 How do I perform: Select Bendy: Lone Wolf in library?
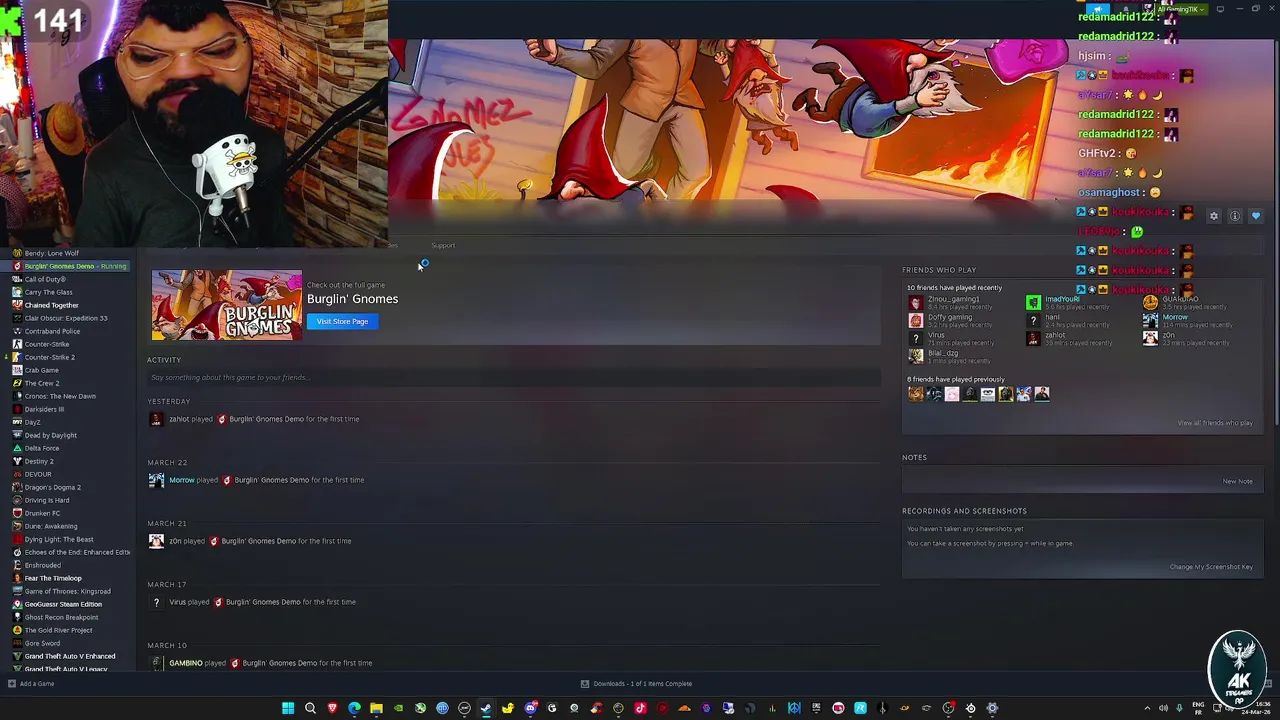[51, 253]
